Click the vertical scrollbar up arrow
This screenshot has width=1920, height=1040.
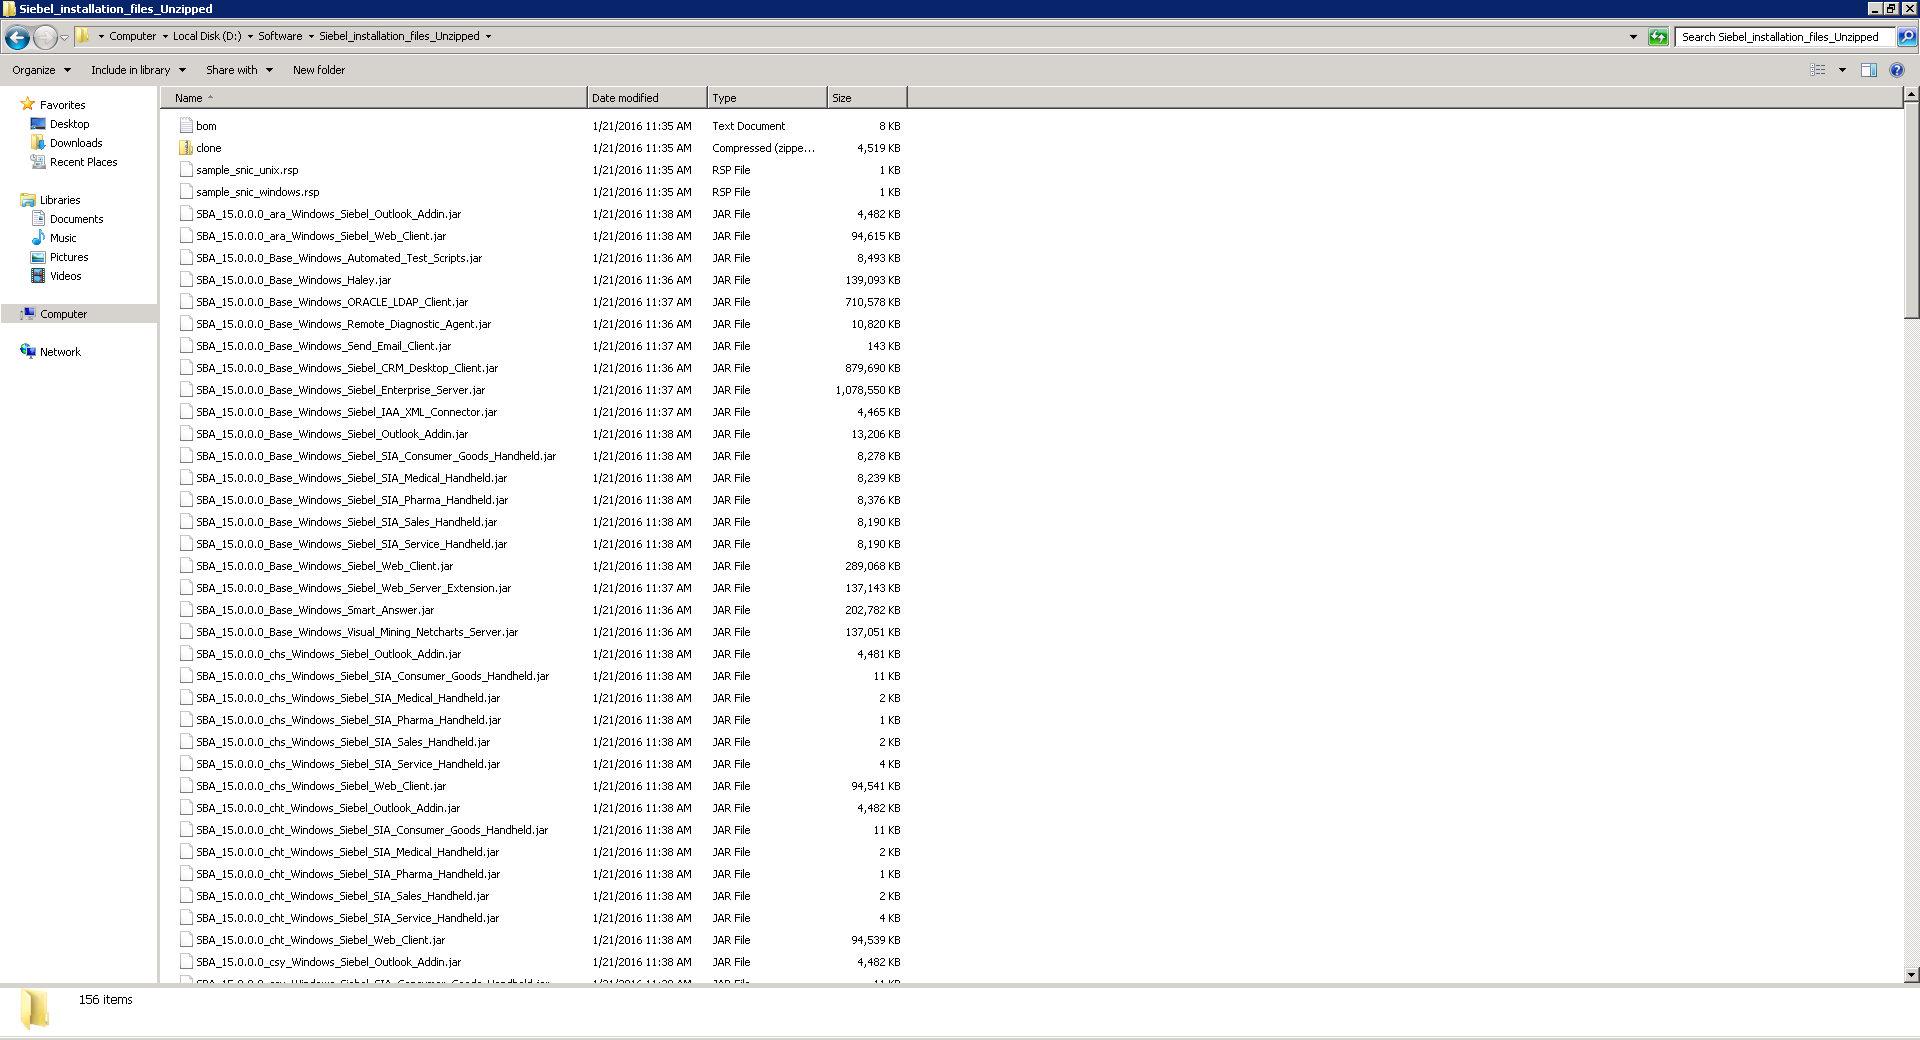tap(1911, 94)
